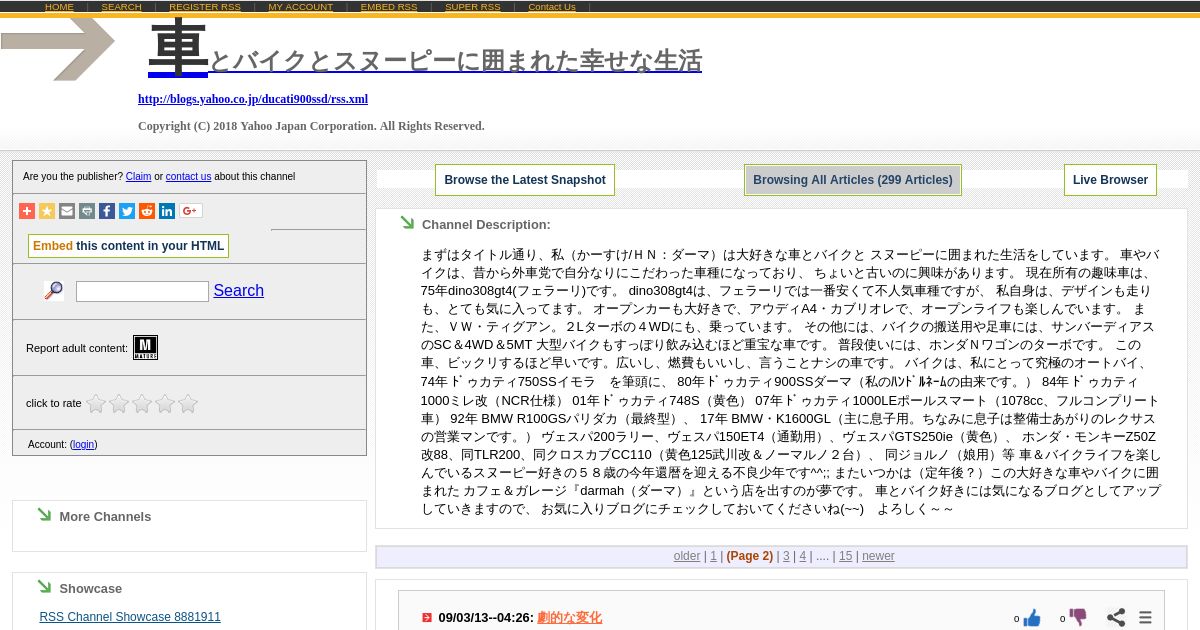Dislike the article with thumbs down
Screen dimensions: 1200x630
(1078, 618)
